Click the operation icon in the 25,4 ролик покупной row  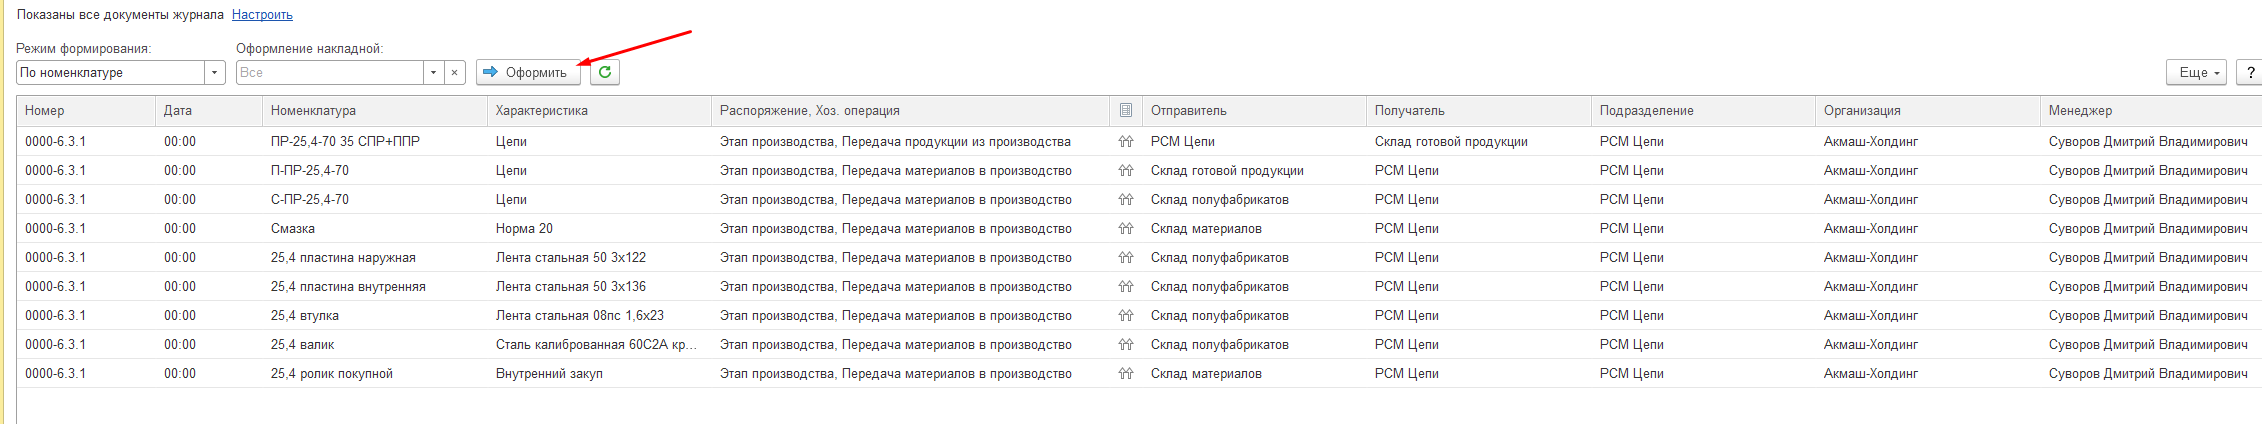click(x=1126, y=374)
